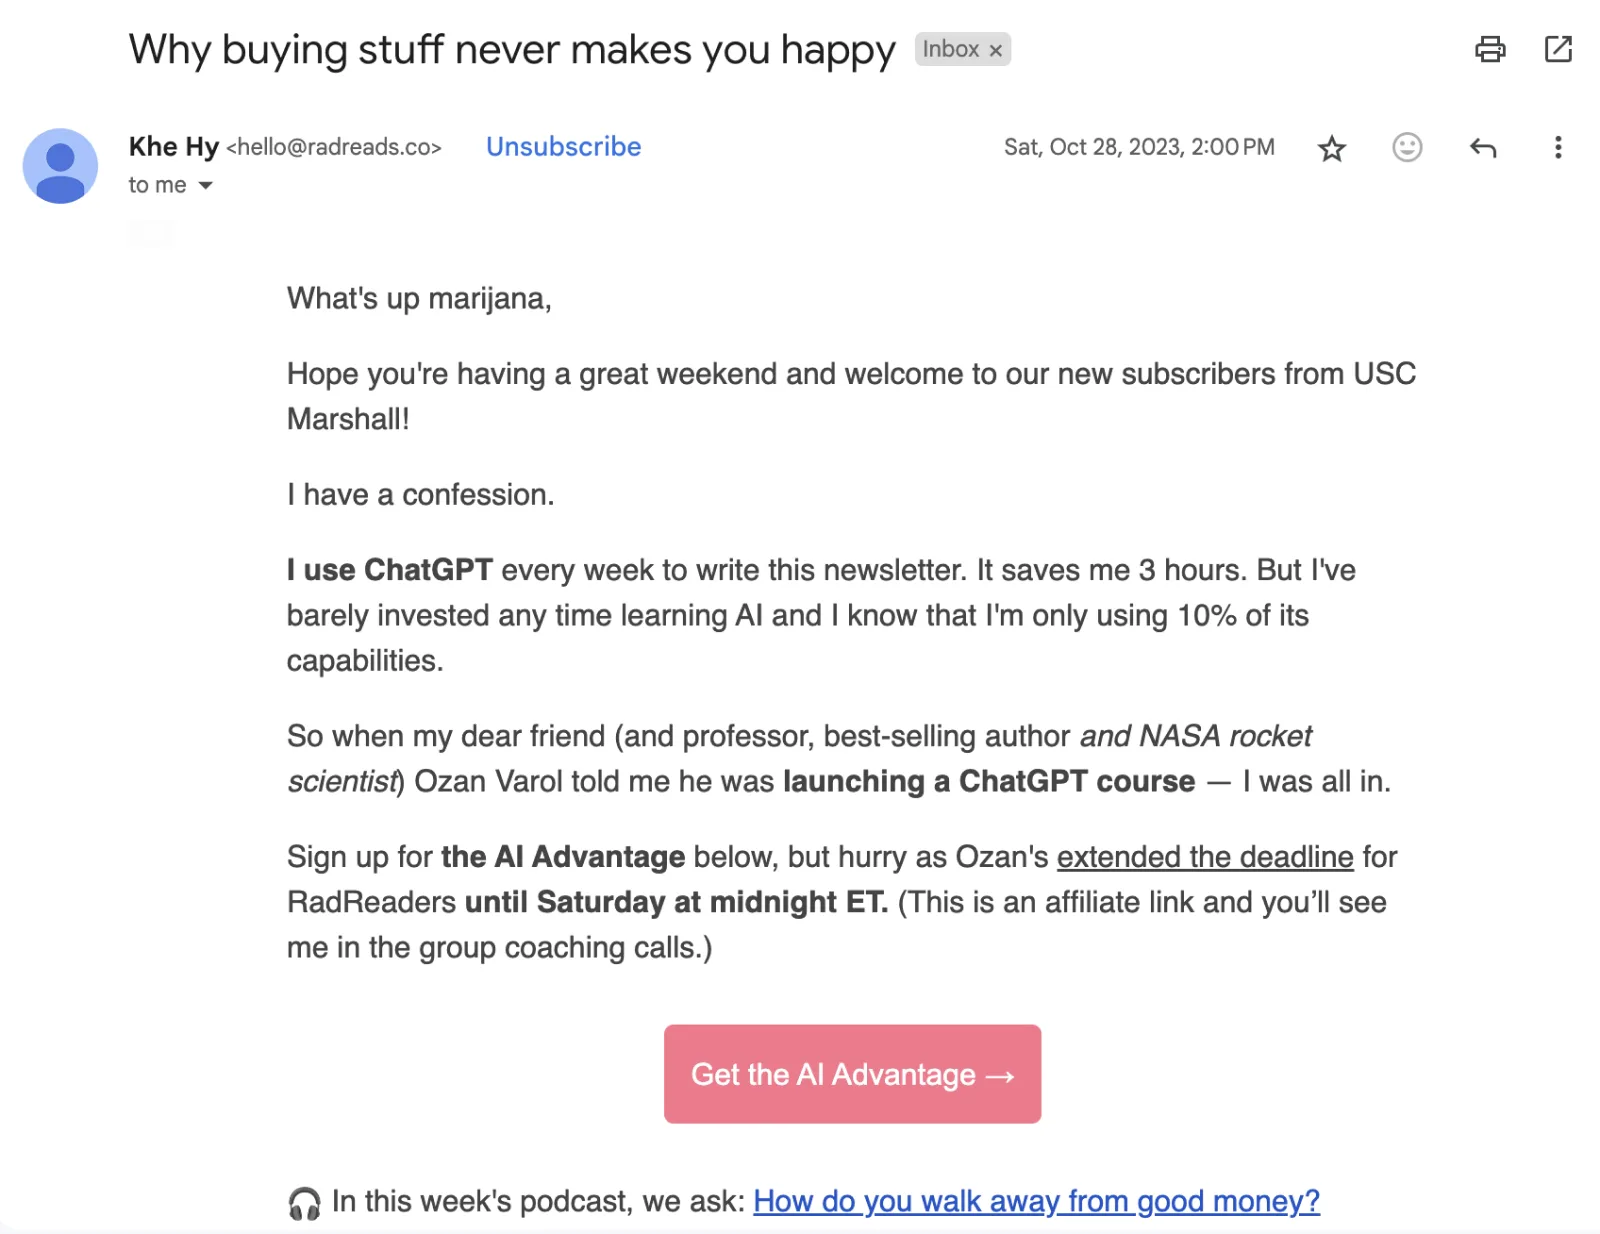Viewport: 1600px width, 1234px height.
Task: Print this email
Action: [x=1490, y=49]
